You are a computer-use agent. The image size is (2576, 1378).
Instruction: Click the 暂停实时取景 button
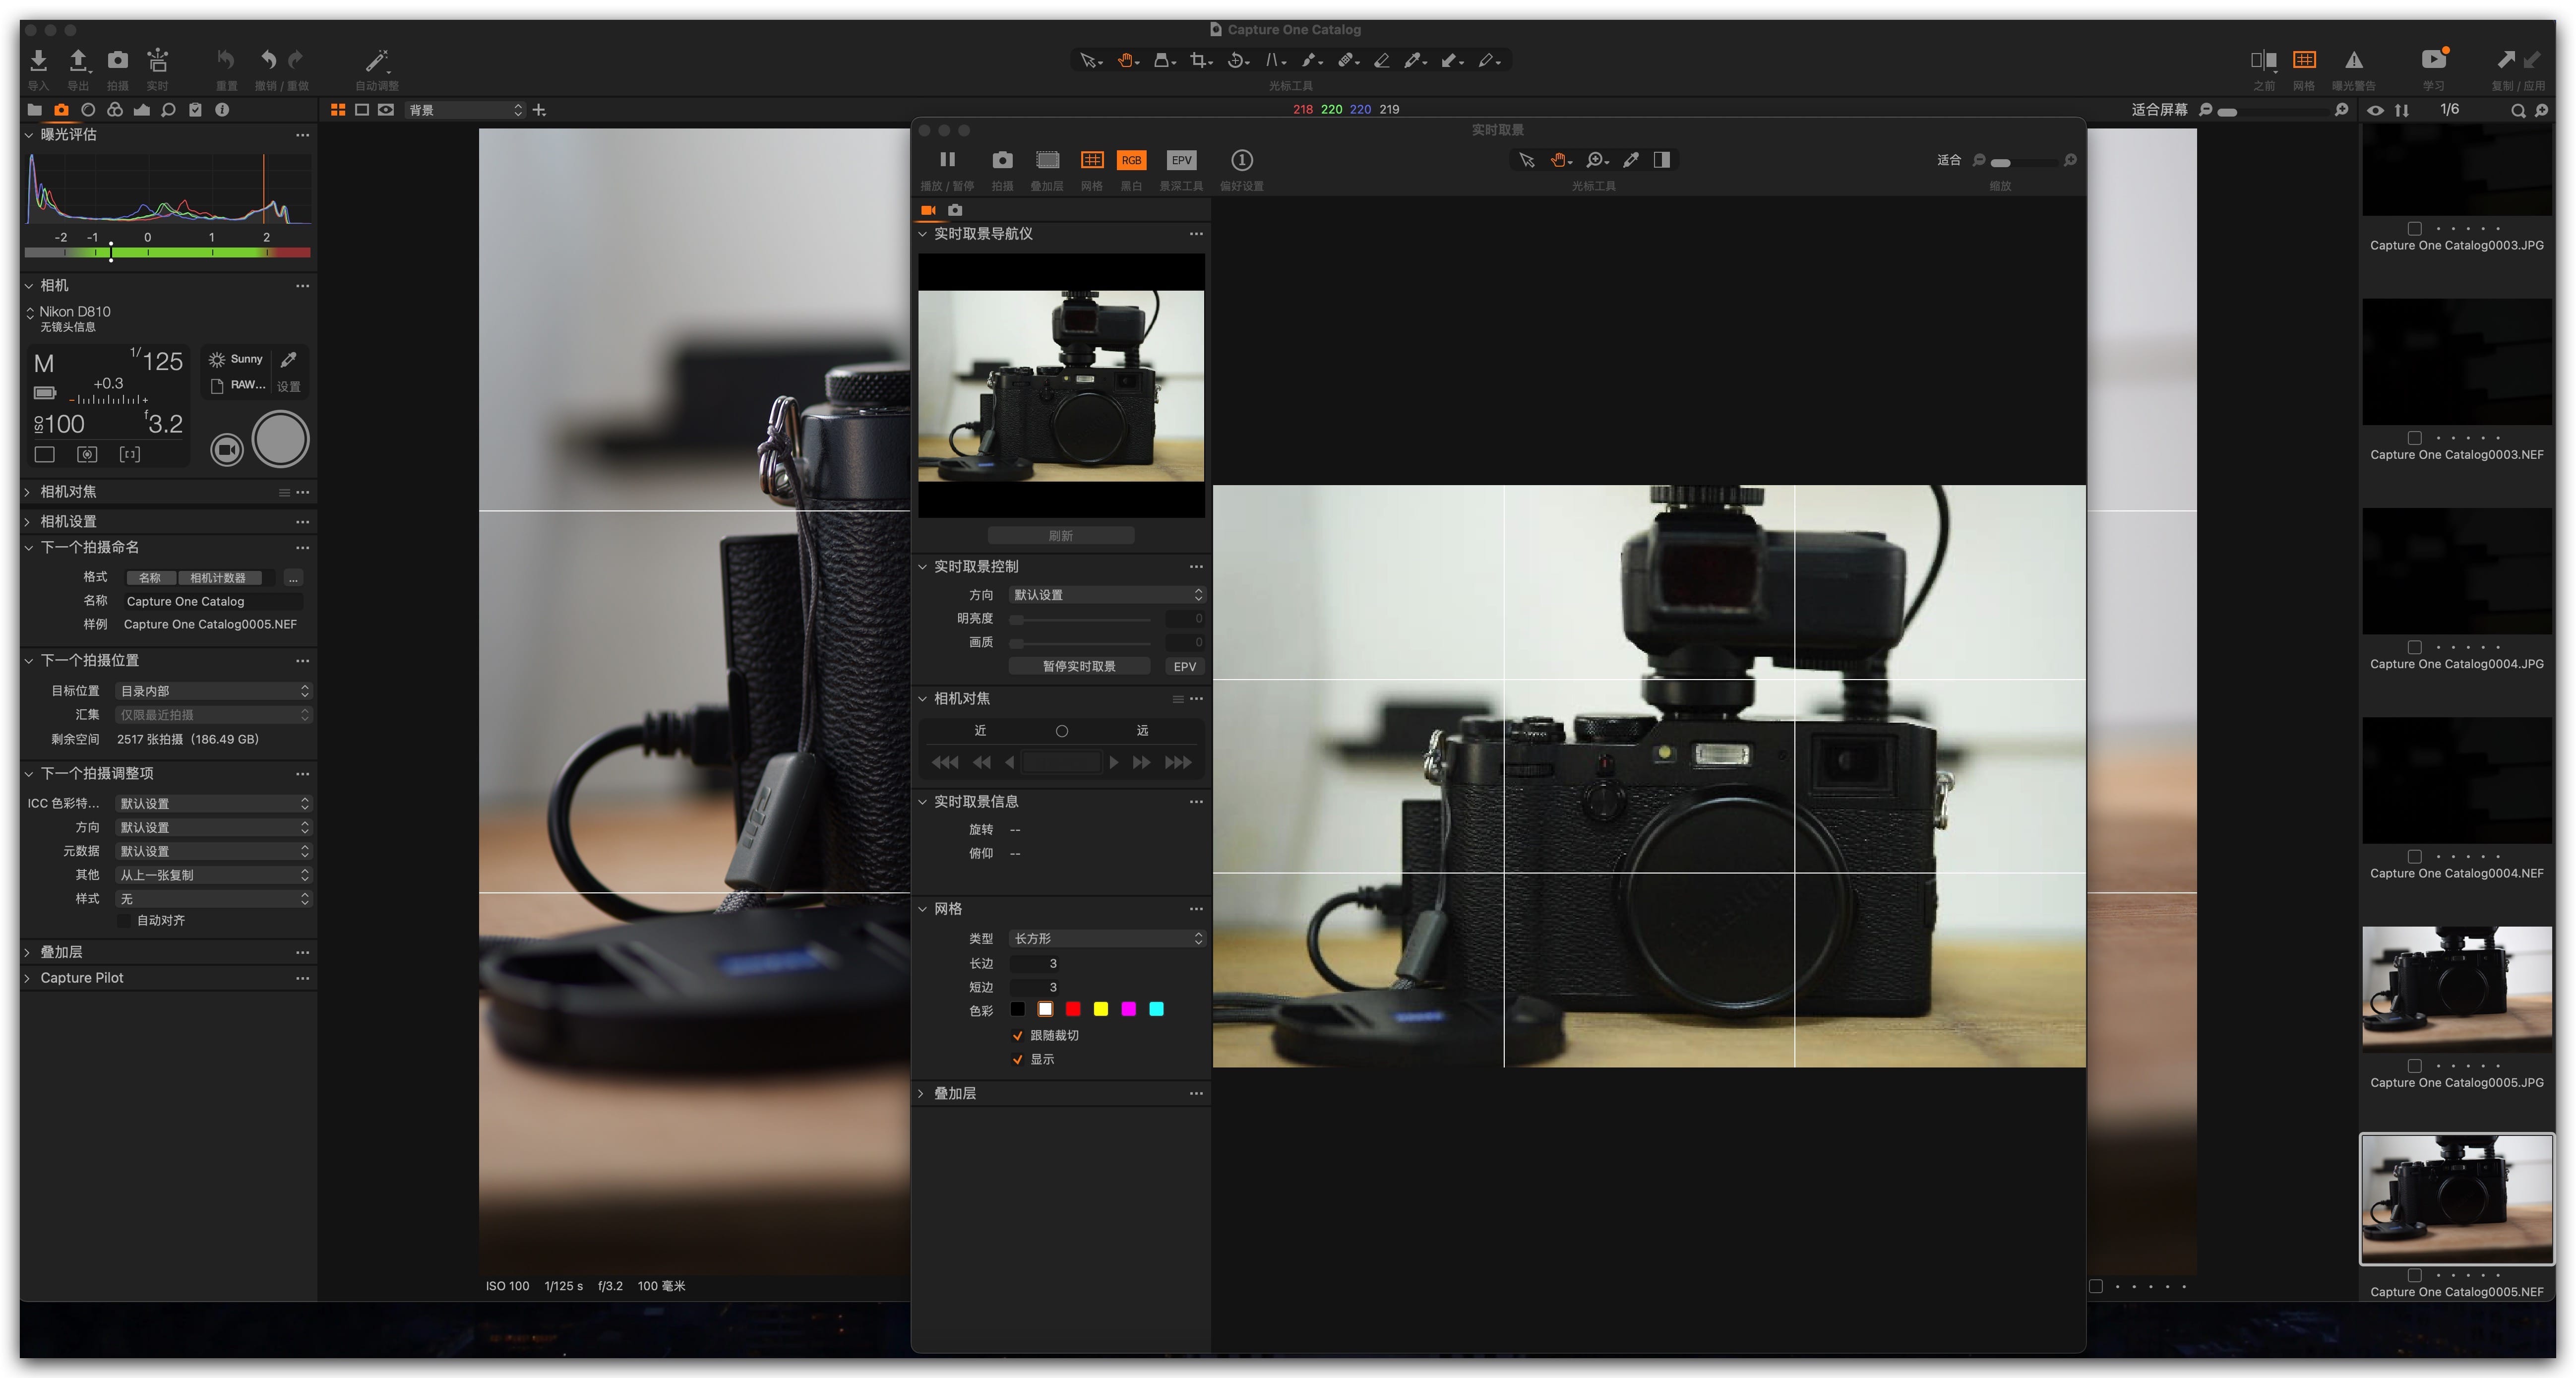click(1079, 666)
